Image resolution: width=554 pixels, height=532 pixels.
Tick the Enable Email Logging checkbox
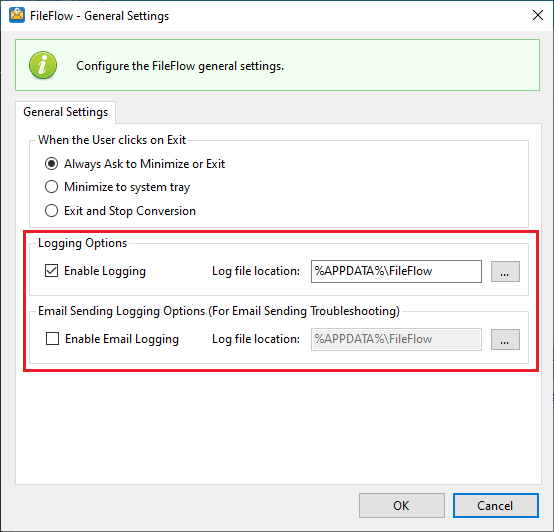[52, 339]
